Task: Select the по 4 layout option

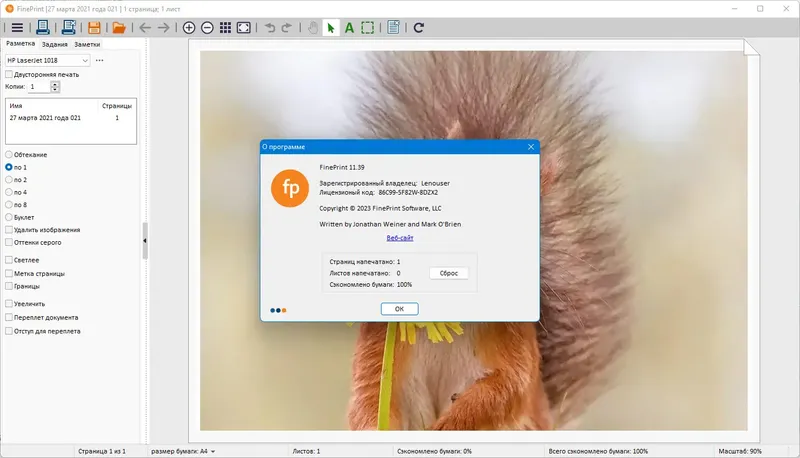Action: click(x=9, y=192)
